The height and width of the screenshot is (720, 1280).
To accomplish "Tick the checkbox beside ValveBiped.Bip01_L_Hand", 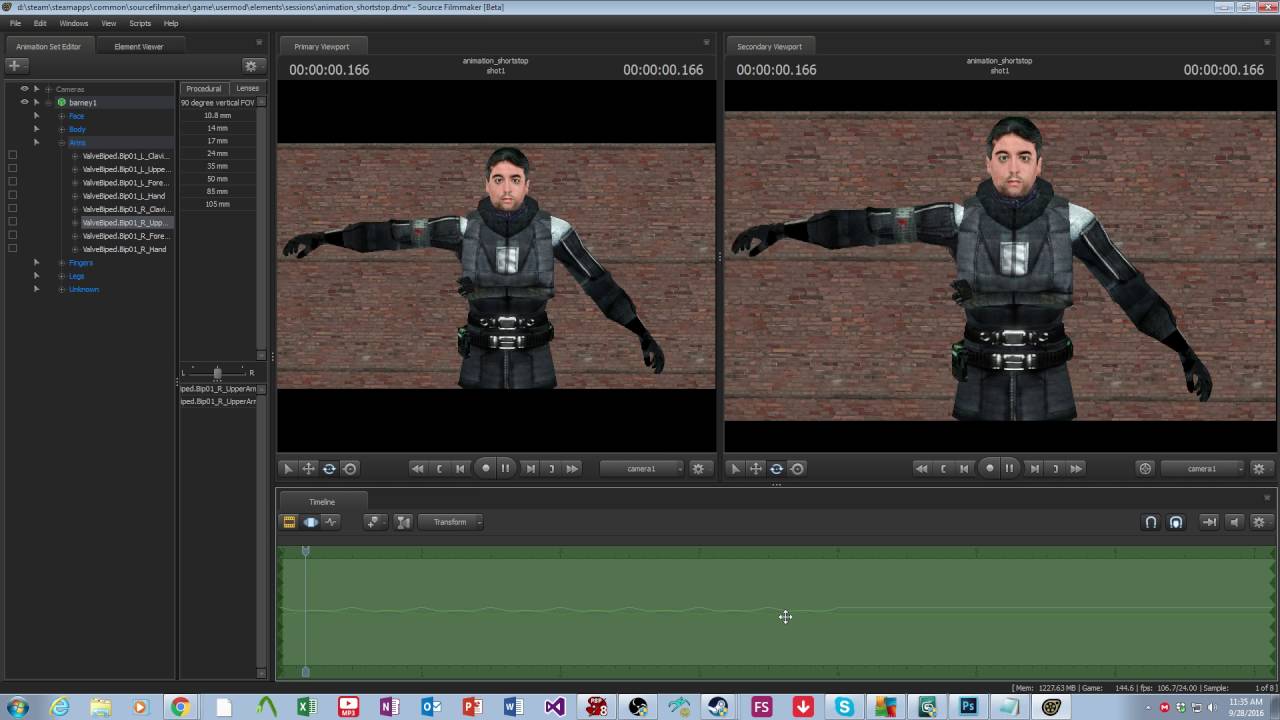I will tap(12, 196).
